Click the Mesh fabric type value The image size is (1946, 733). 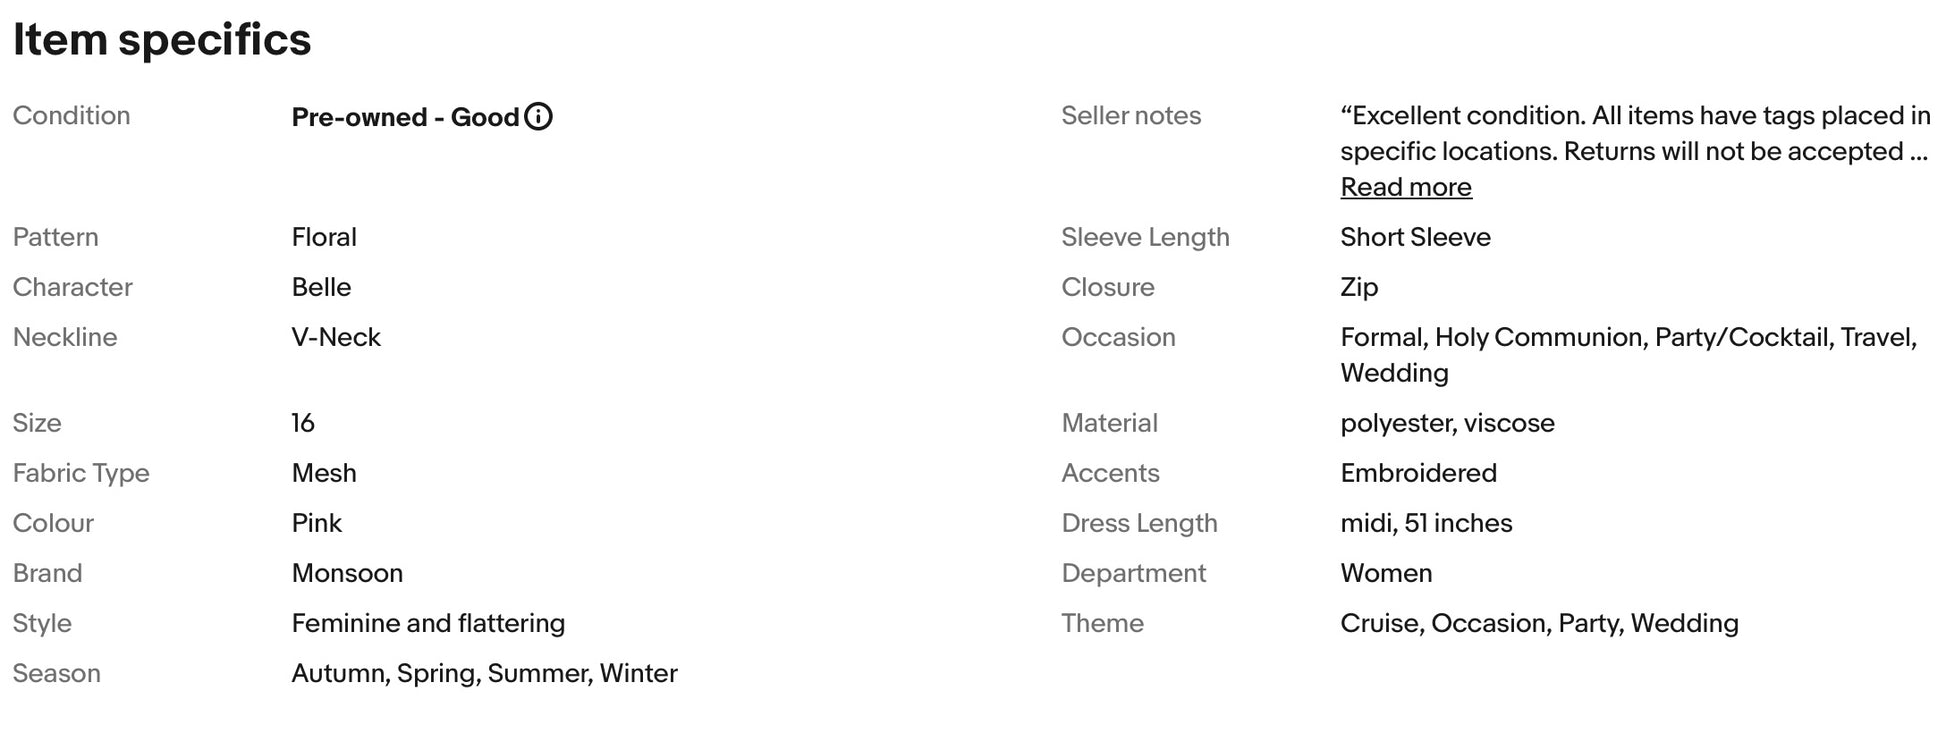coord(324,473)
